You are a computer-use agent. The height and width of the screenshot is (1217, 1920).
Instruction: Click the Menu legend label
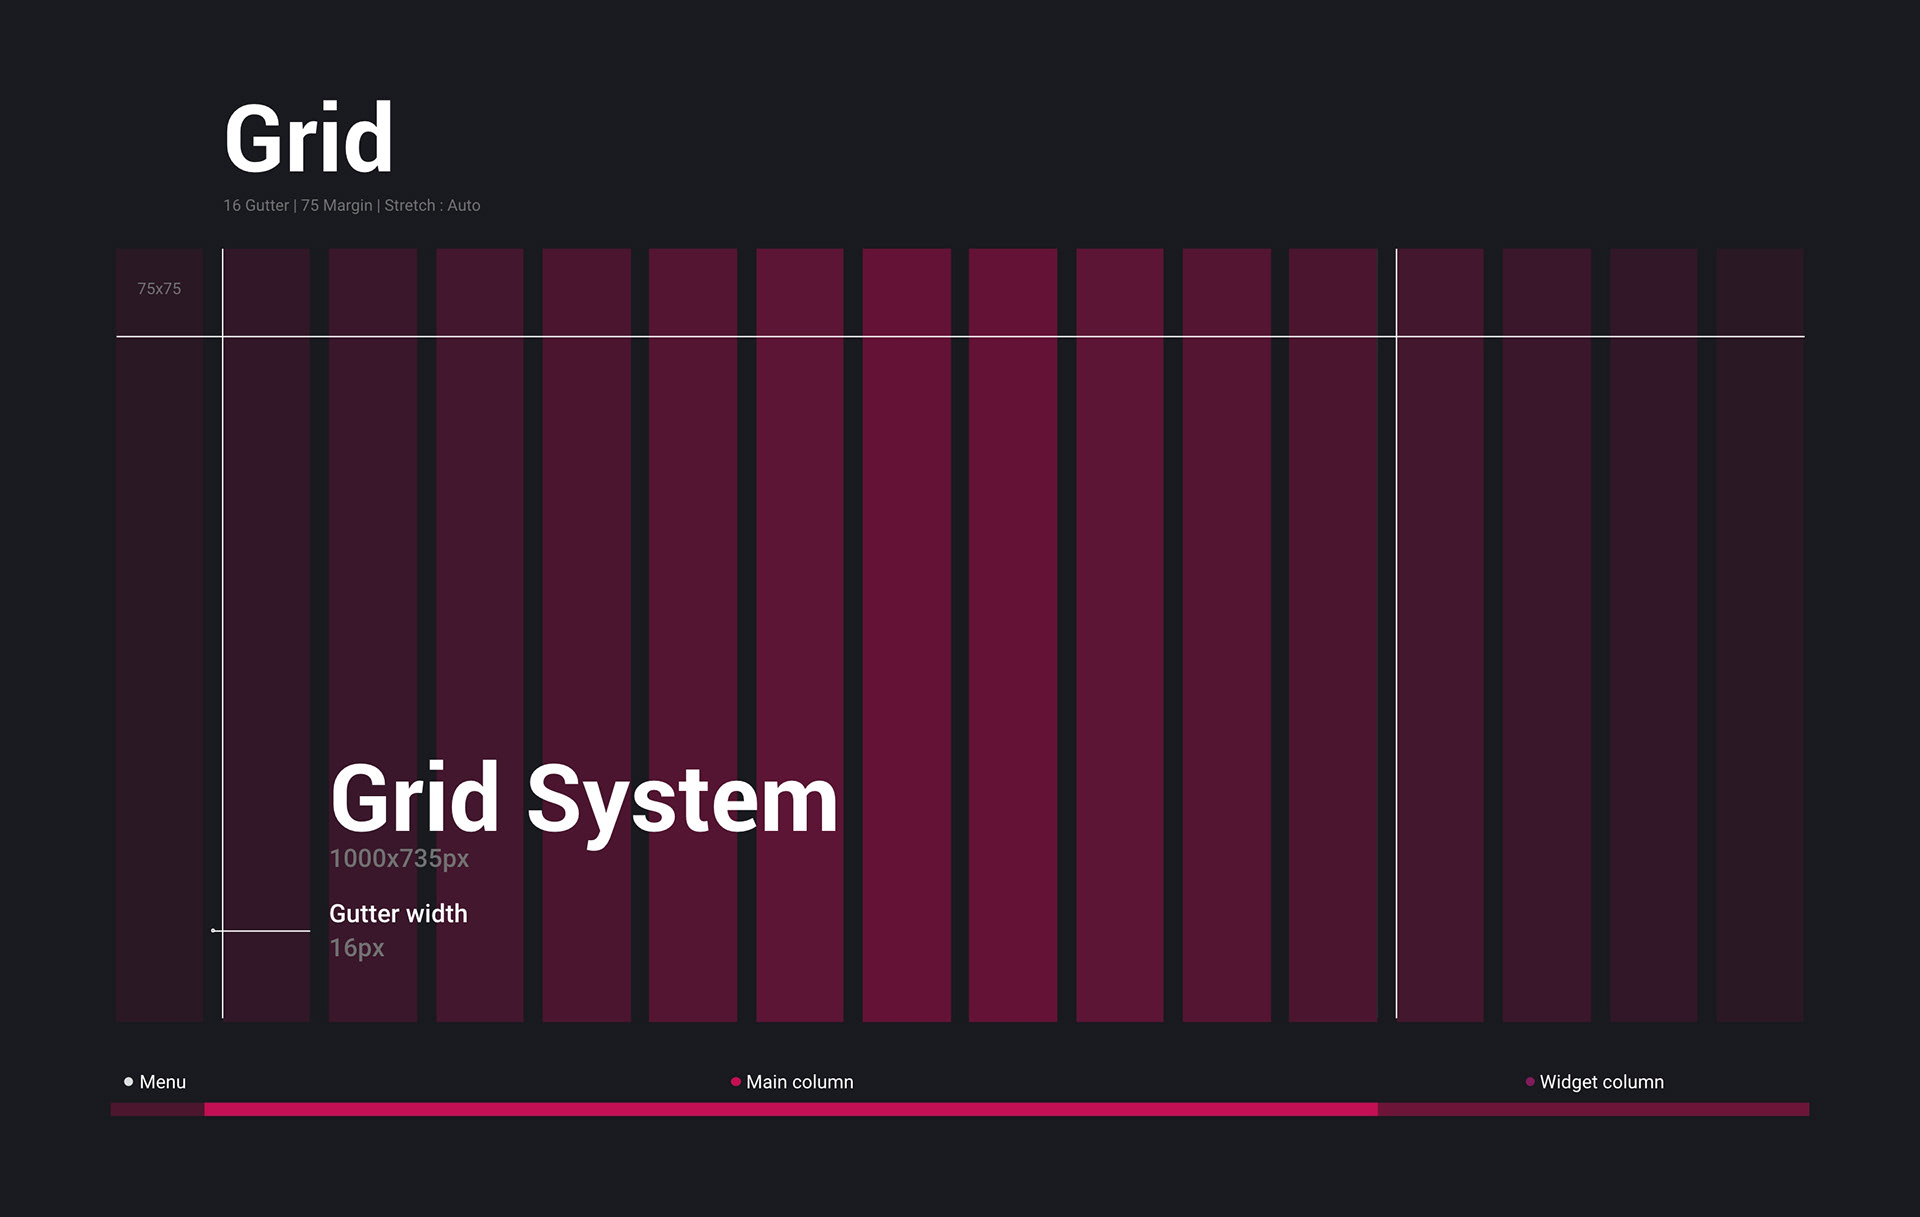[163, 1082]
